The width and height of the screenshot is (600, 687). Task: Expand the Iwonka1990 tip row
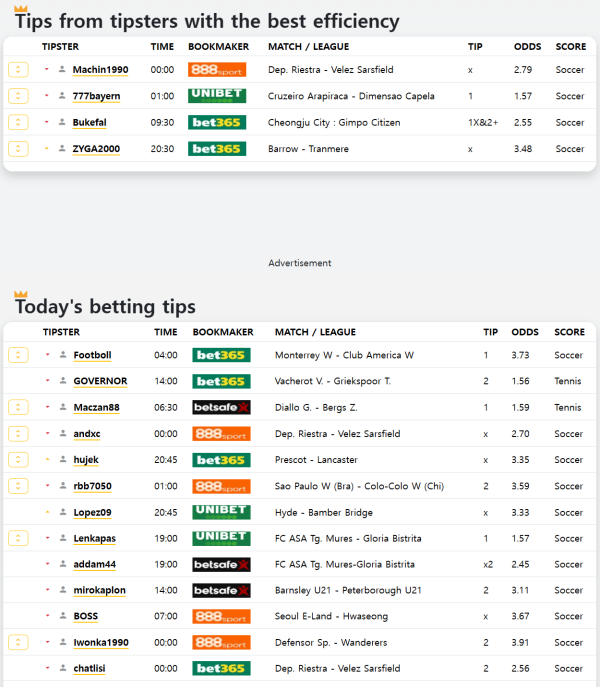pyautogui.click(x=18, y=642)
